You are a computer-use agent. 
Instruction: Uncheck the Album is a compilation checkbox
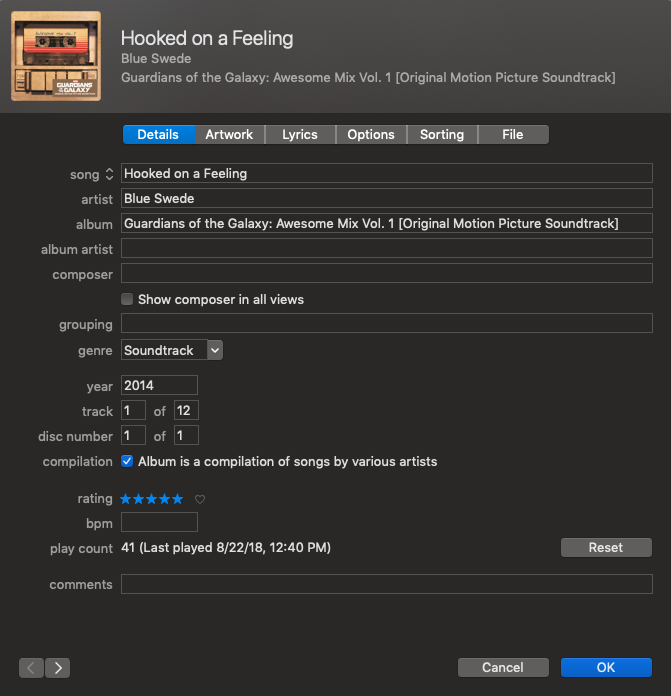click(x=127, y=461)
